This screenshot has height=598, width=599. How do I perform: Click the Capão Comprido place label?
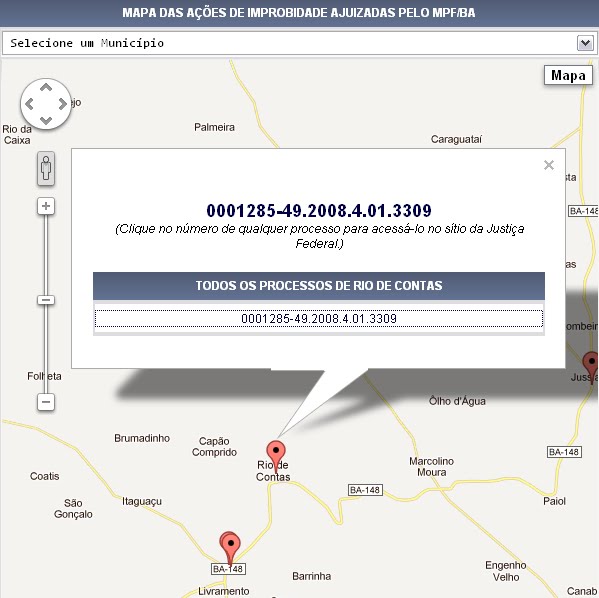pos(214,447)
